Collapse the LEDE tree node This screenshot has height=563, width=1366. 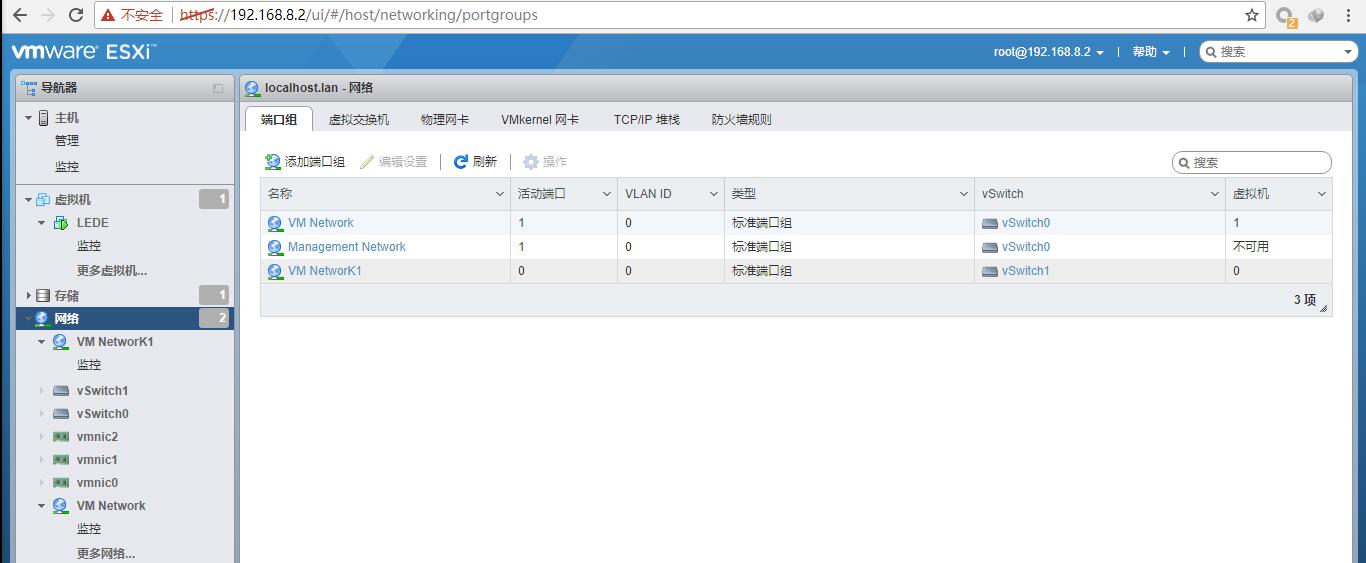click(41, 223)
